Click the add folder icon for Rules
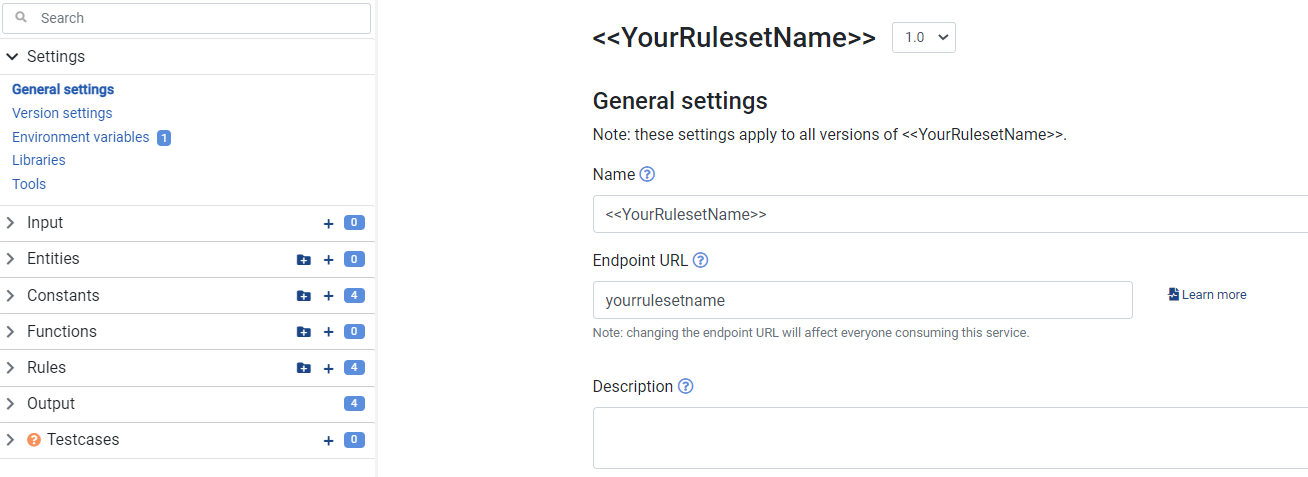The height and width of the screenshot is (477, 1308). (x=304, y=368)
